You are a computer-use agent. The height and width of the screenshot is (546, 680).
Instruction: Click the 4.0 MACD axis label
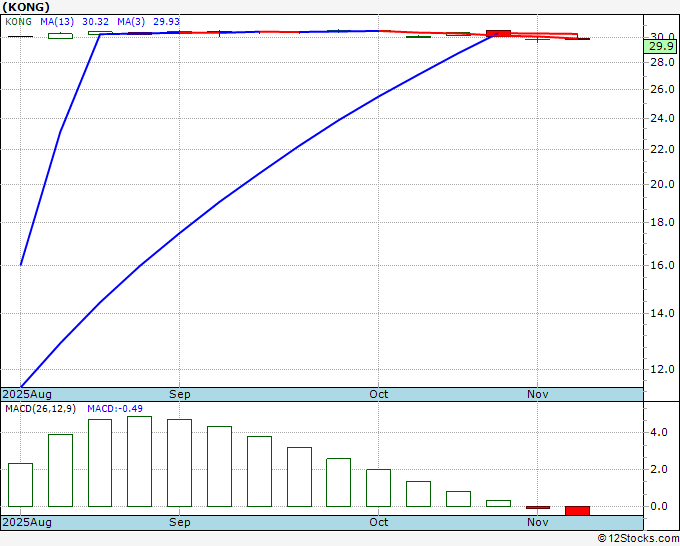coord(659,432)
